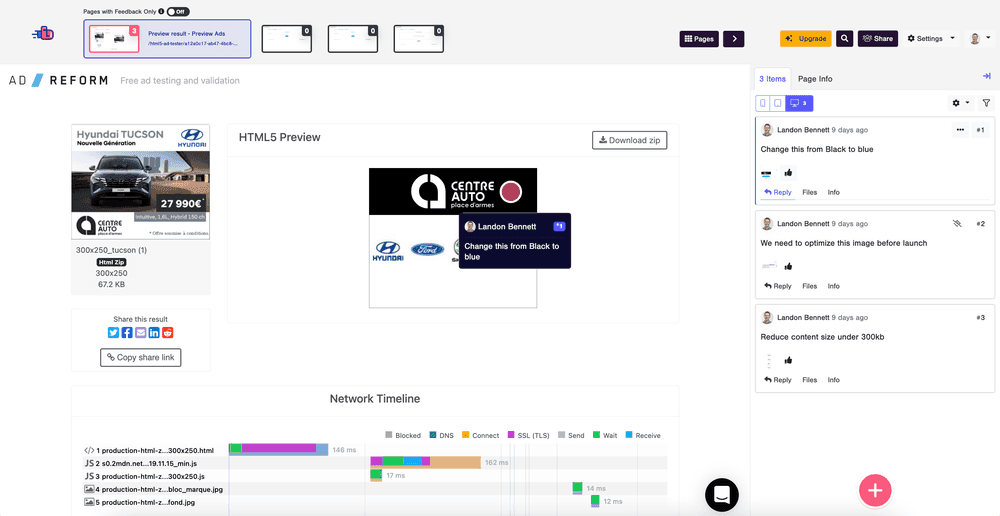Click the red feedback pin on ad preview
The height and width of the screenshot is (516, 1000).
[511, 191]
